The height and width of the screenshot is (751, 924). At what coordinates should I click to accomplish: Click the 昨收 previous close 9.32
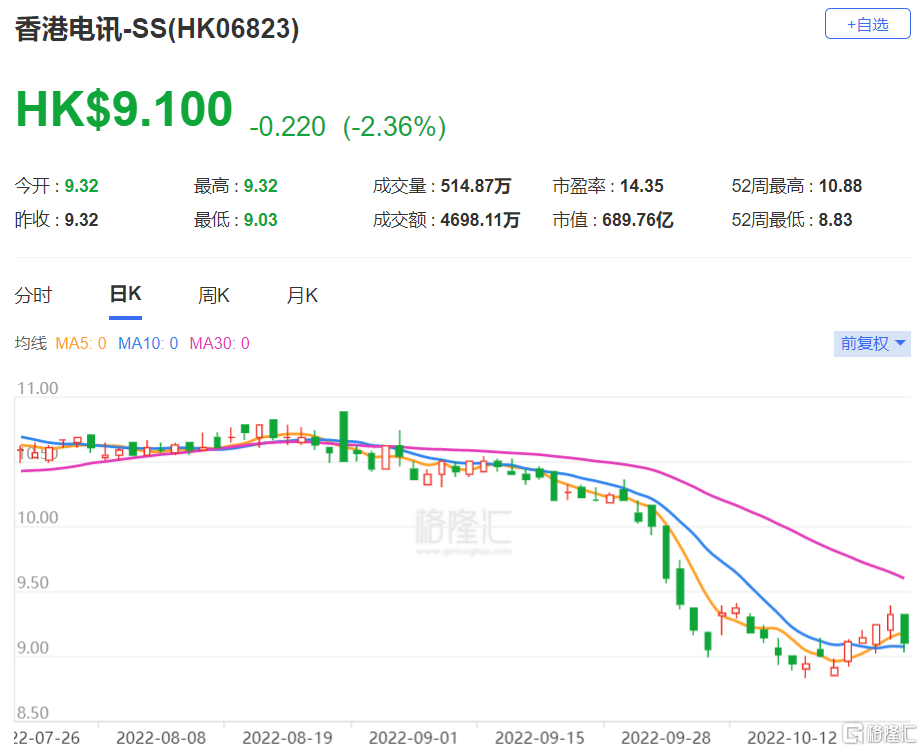(x=81, y=220)
